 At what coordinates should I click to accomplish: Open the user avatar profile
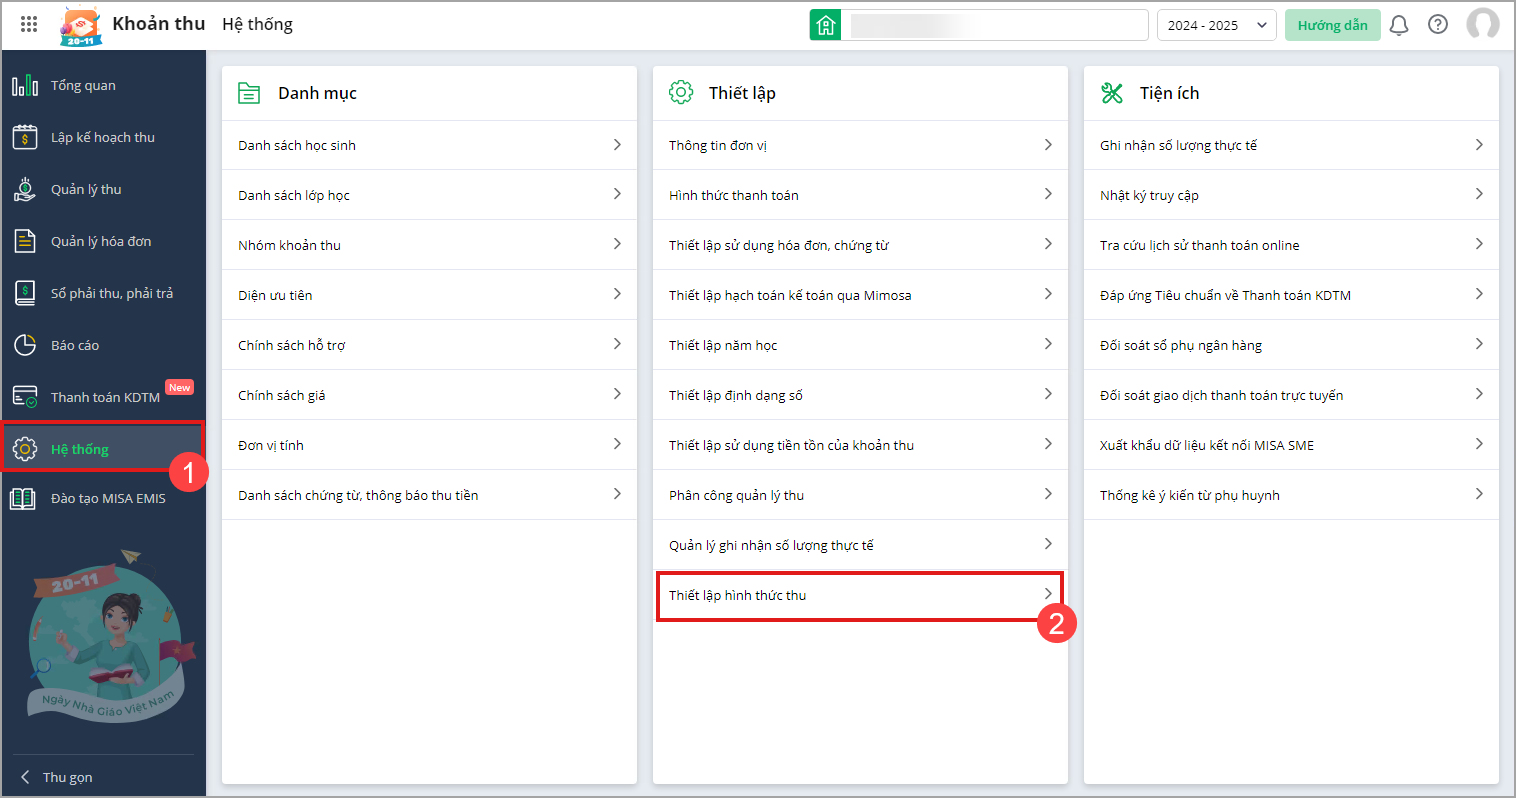point(1483,25)
